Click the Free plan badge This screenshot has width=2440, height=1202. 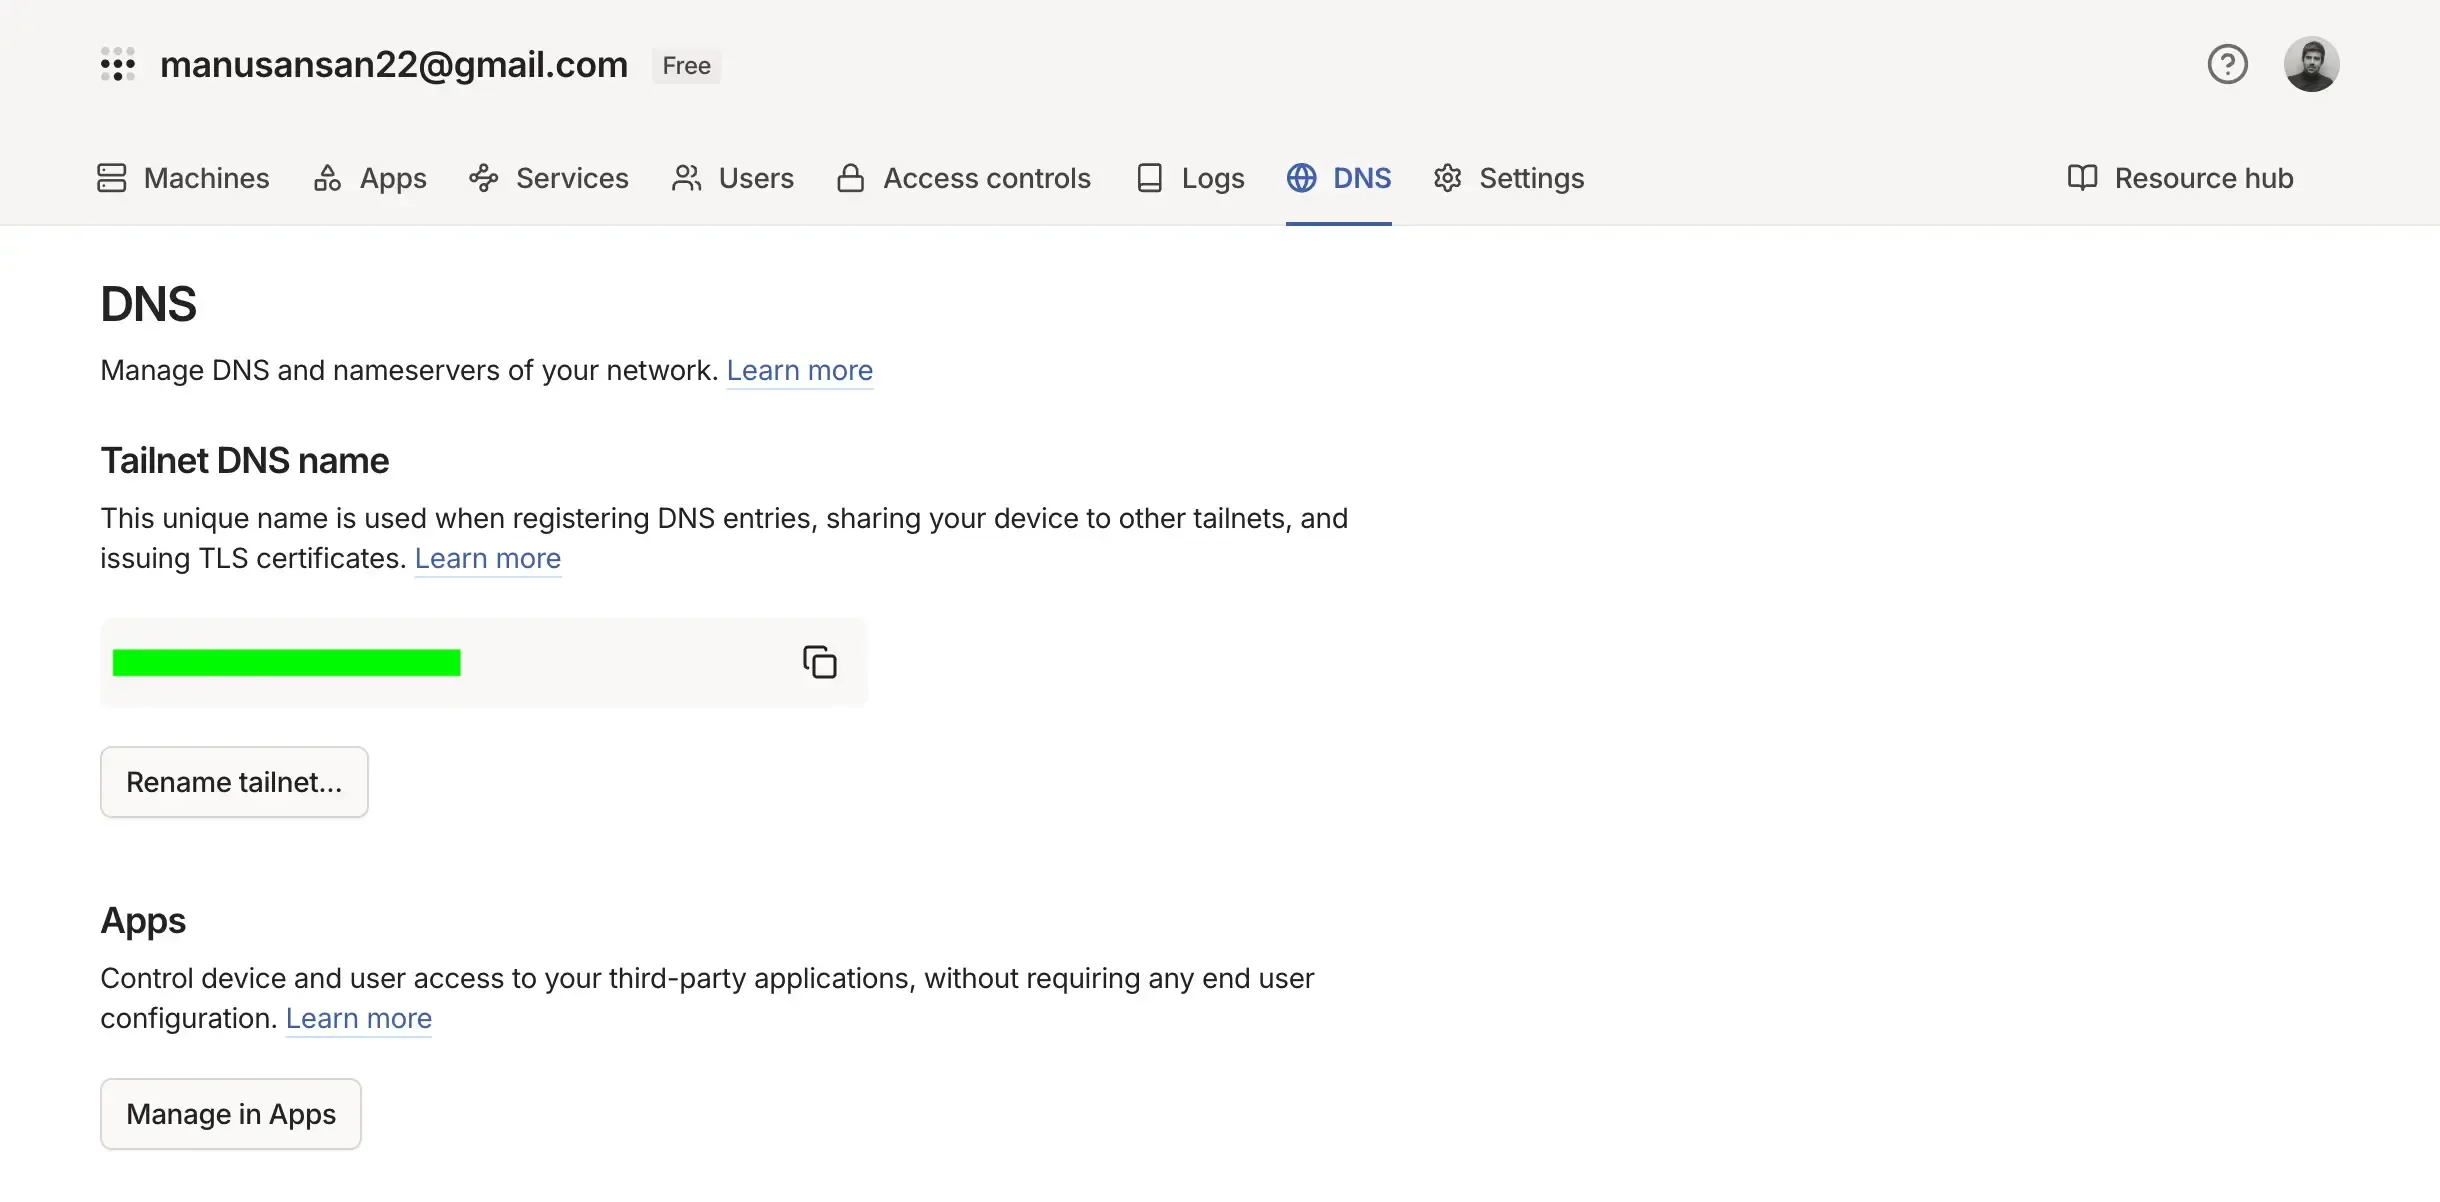click(686, 65)
